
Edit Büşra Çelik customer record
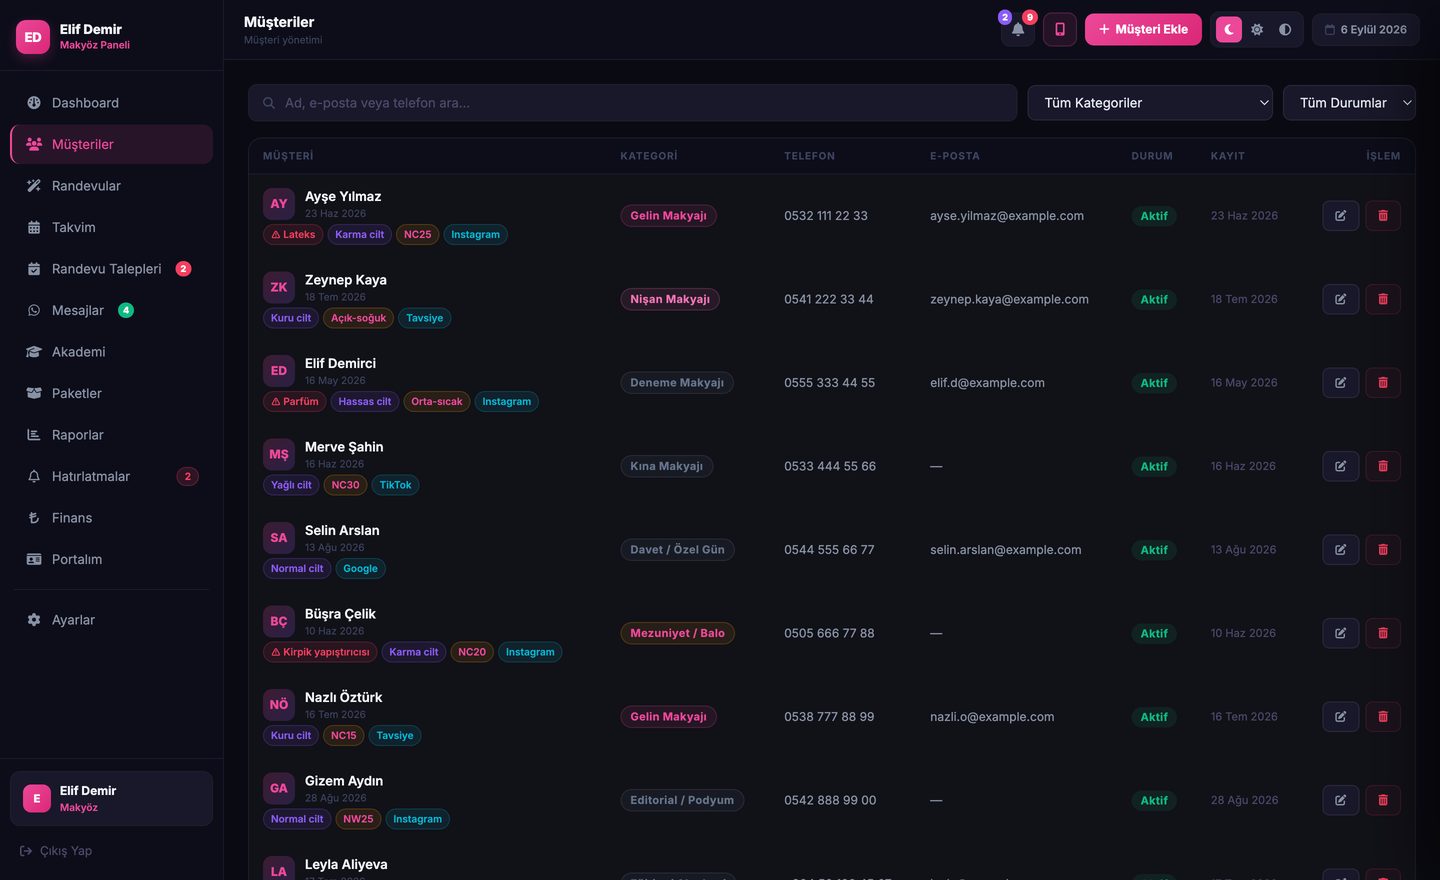click(x=1340, y=633)
